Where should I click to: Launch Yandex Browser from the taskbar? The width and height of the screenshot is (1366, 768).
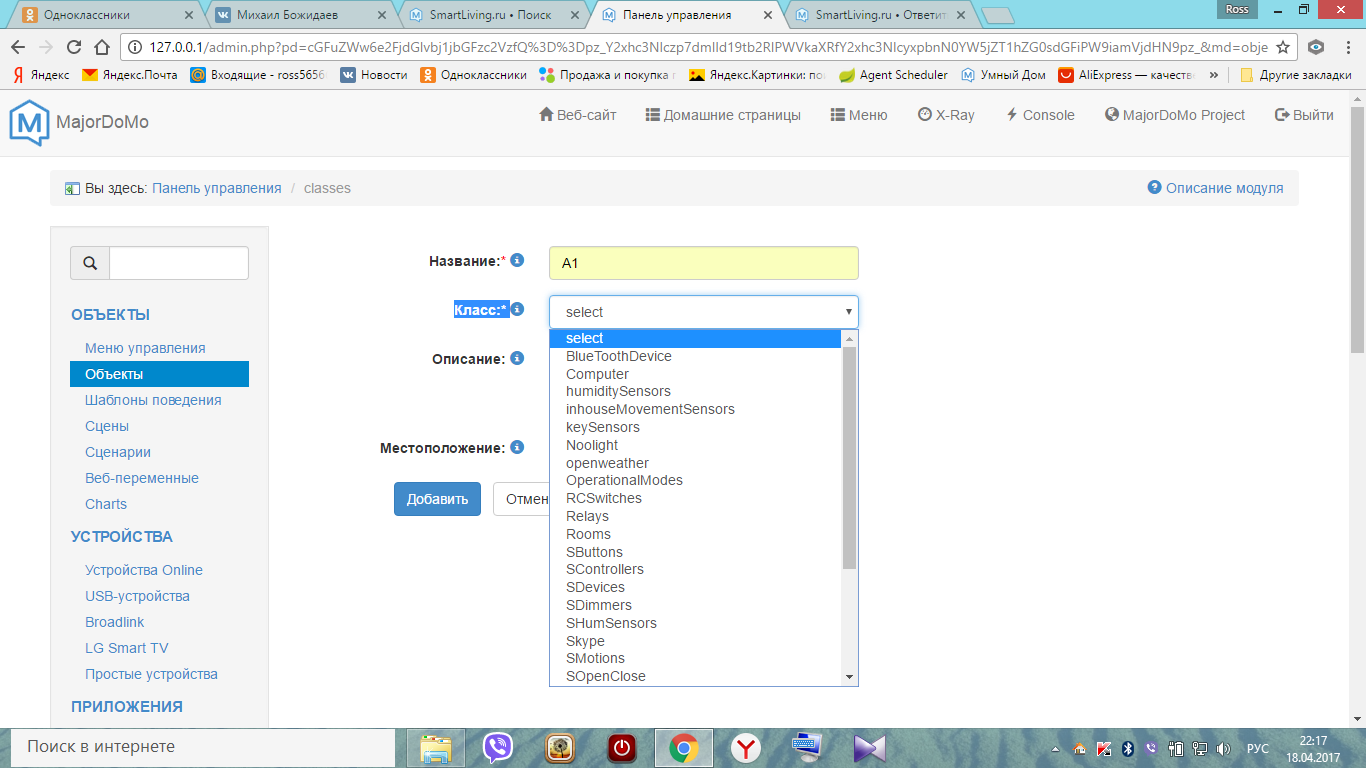point(745,748)
